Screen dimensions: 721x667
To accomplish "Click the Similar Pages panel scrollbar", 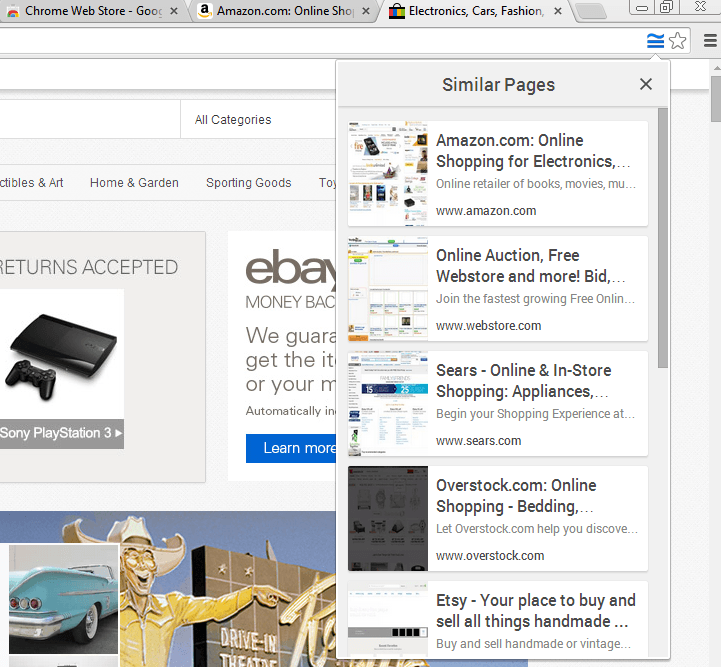I will tap(662, 238).
